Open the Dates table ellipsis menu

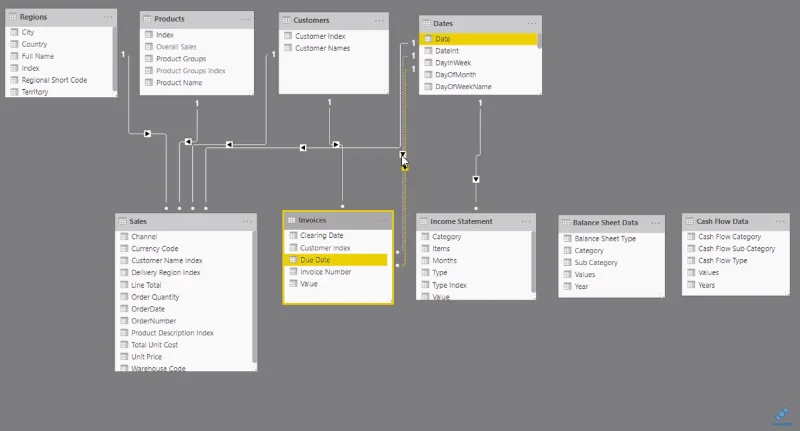point(532,23)
